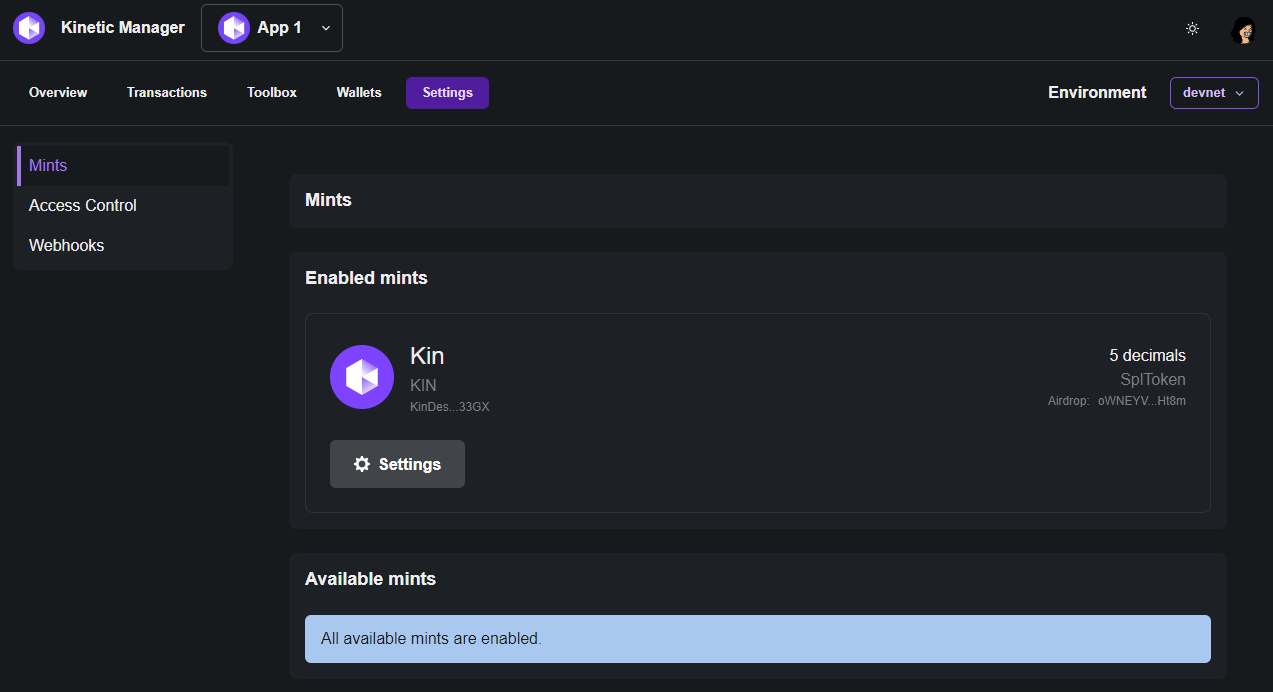This screenshot has width=1273, height=692.
Task: Expand the devnet chevron
Action: (1240, 93)
